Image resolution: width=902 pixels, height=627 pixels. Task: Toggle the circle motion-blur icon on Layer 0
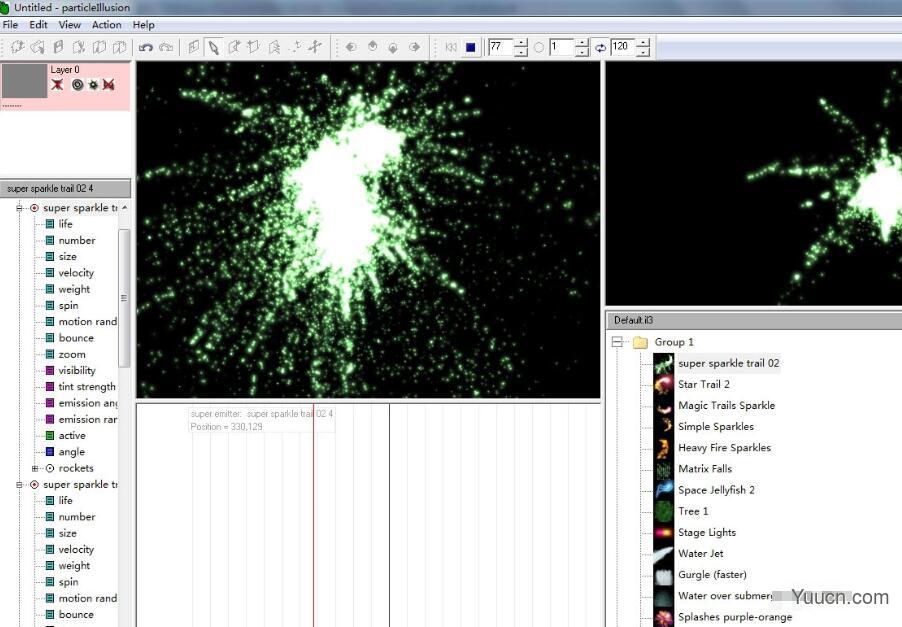pyautogui.click(x=77, y=84)
